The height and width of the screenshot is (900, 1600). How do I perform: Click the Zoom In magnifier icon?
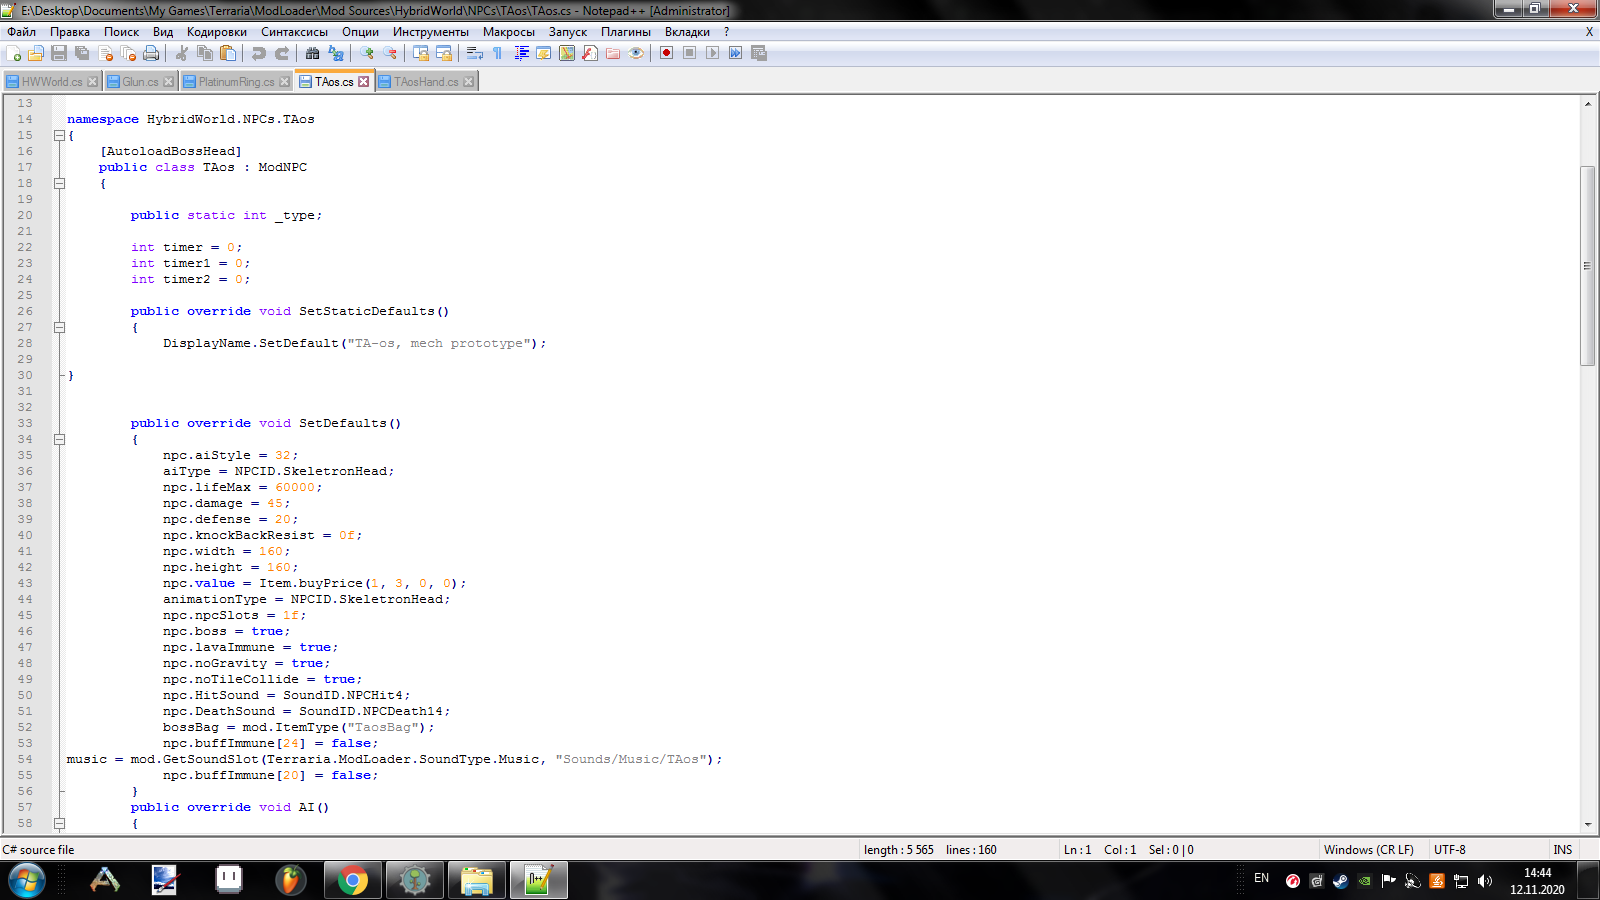[367, 53]
